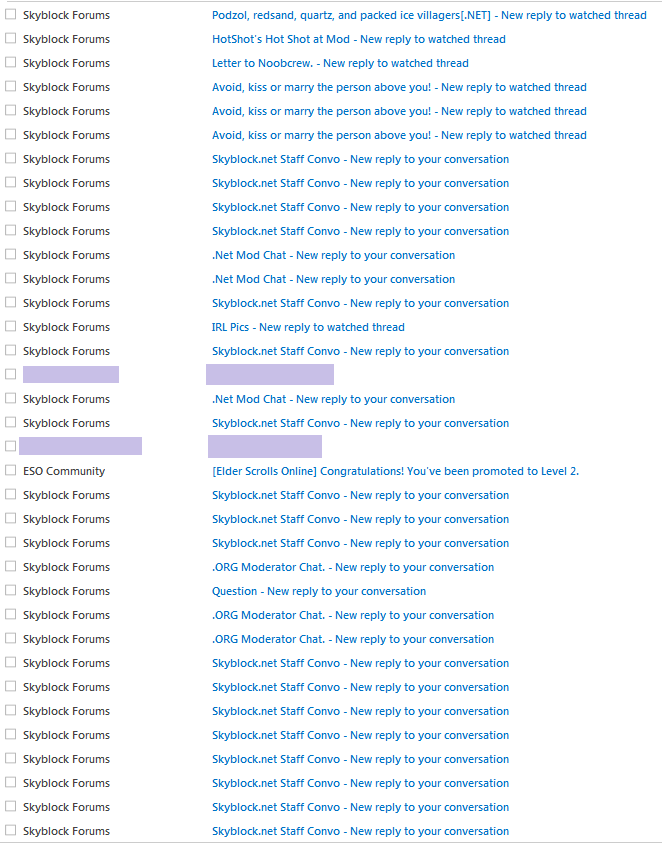Open the .Net Mod Chat email directly above the Staff Convo row preceding ESO Community's hidden row

333,399
